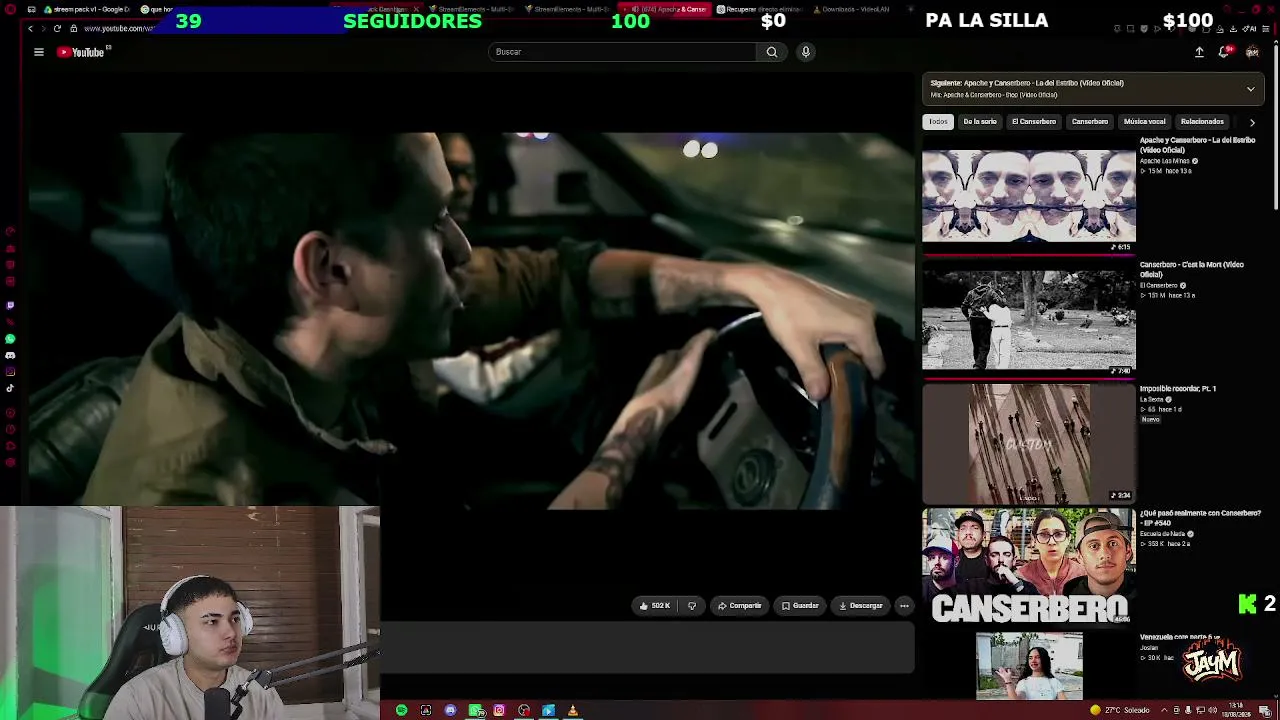Open ¿Qué pasó realmente con Canserbero? thumbnail

pos(1029,567)
